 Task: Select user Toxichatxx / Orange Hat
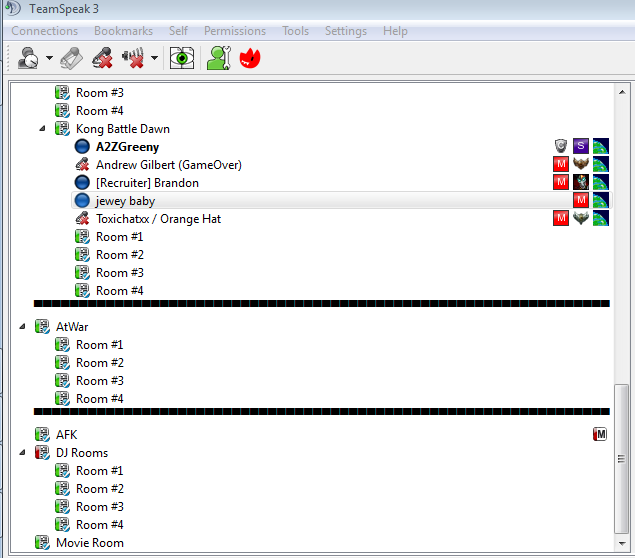tap(158, 219)
